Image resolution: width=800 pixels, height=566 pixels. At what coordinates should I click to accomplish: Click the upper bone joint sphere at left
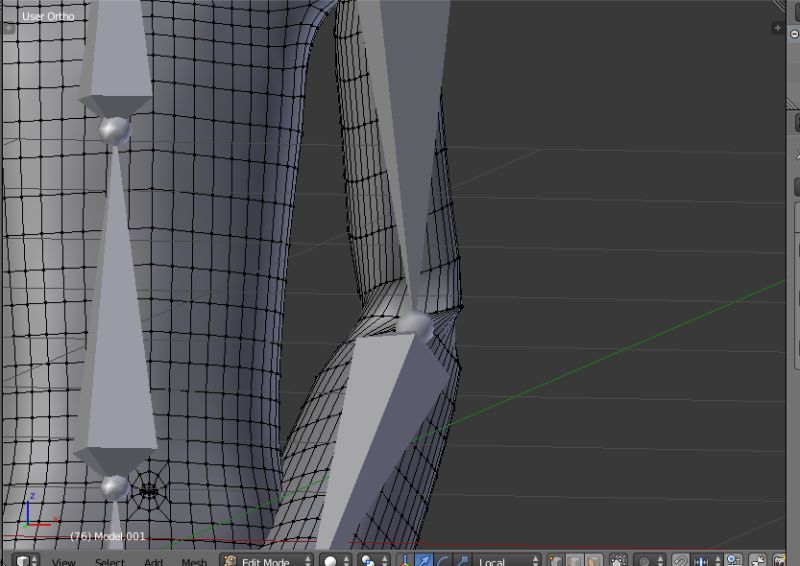pos(115,131)
